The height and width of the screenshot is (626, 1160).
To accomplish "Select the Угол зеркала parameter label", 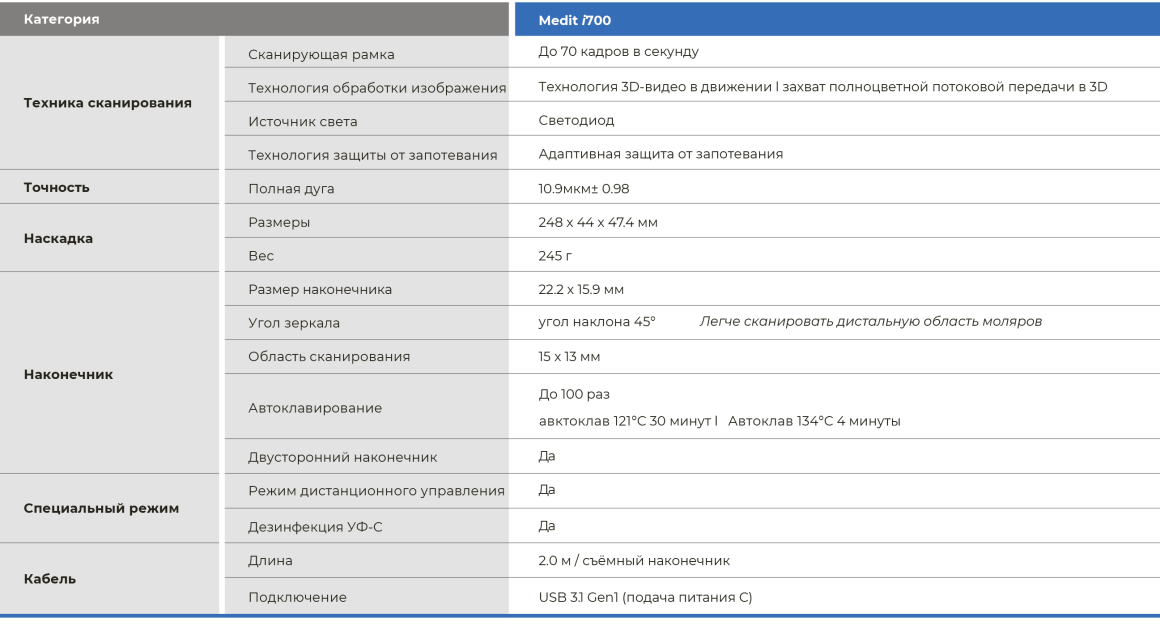I will 294,323.
